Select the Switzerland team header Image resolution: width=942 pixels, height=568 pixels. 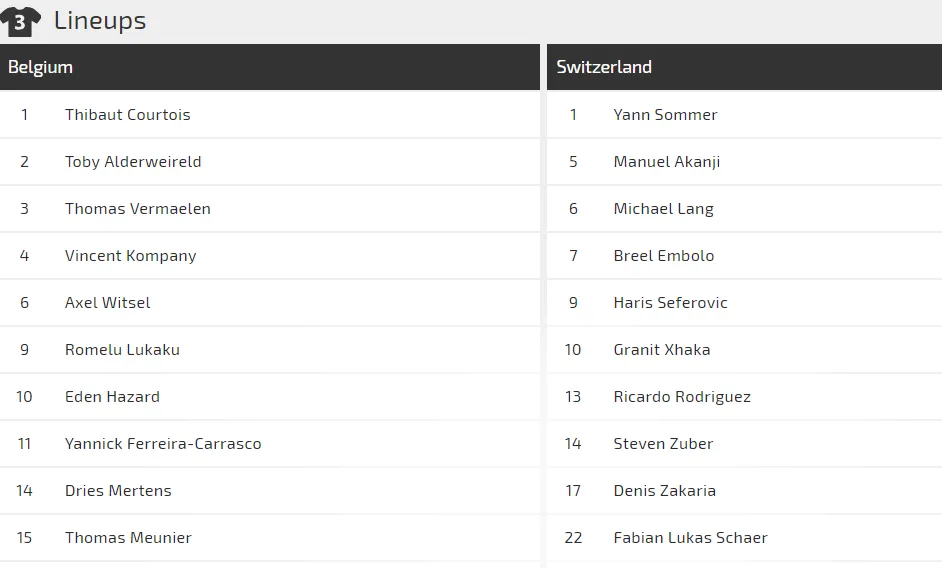tap(604, 67)
